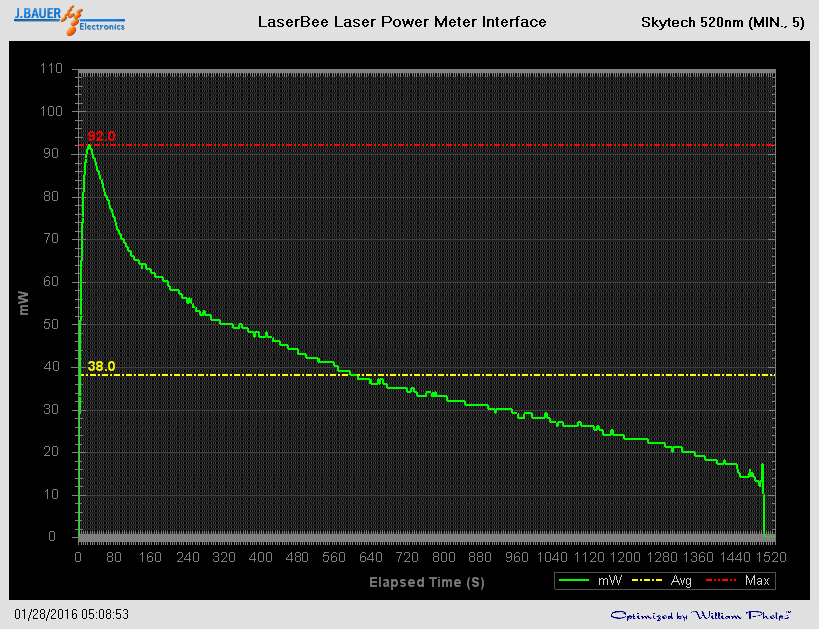The image size is (819, 629).
Task: Click the 1200 tick on the time axis
Action: click(625, 557)
